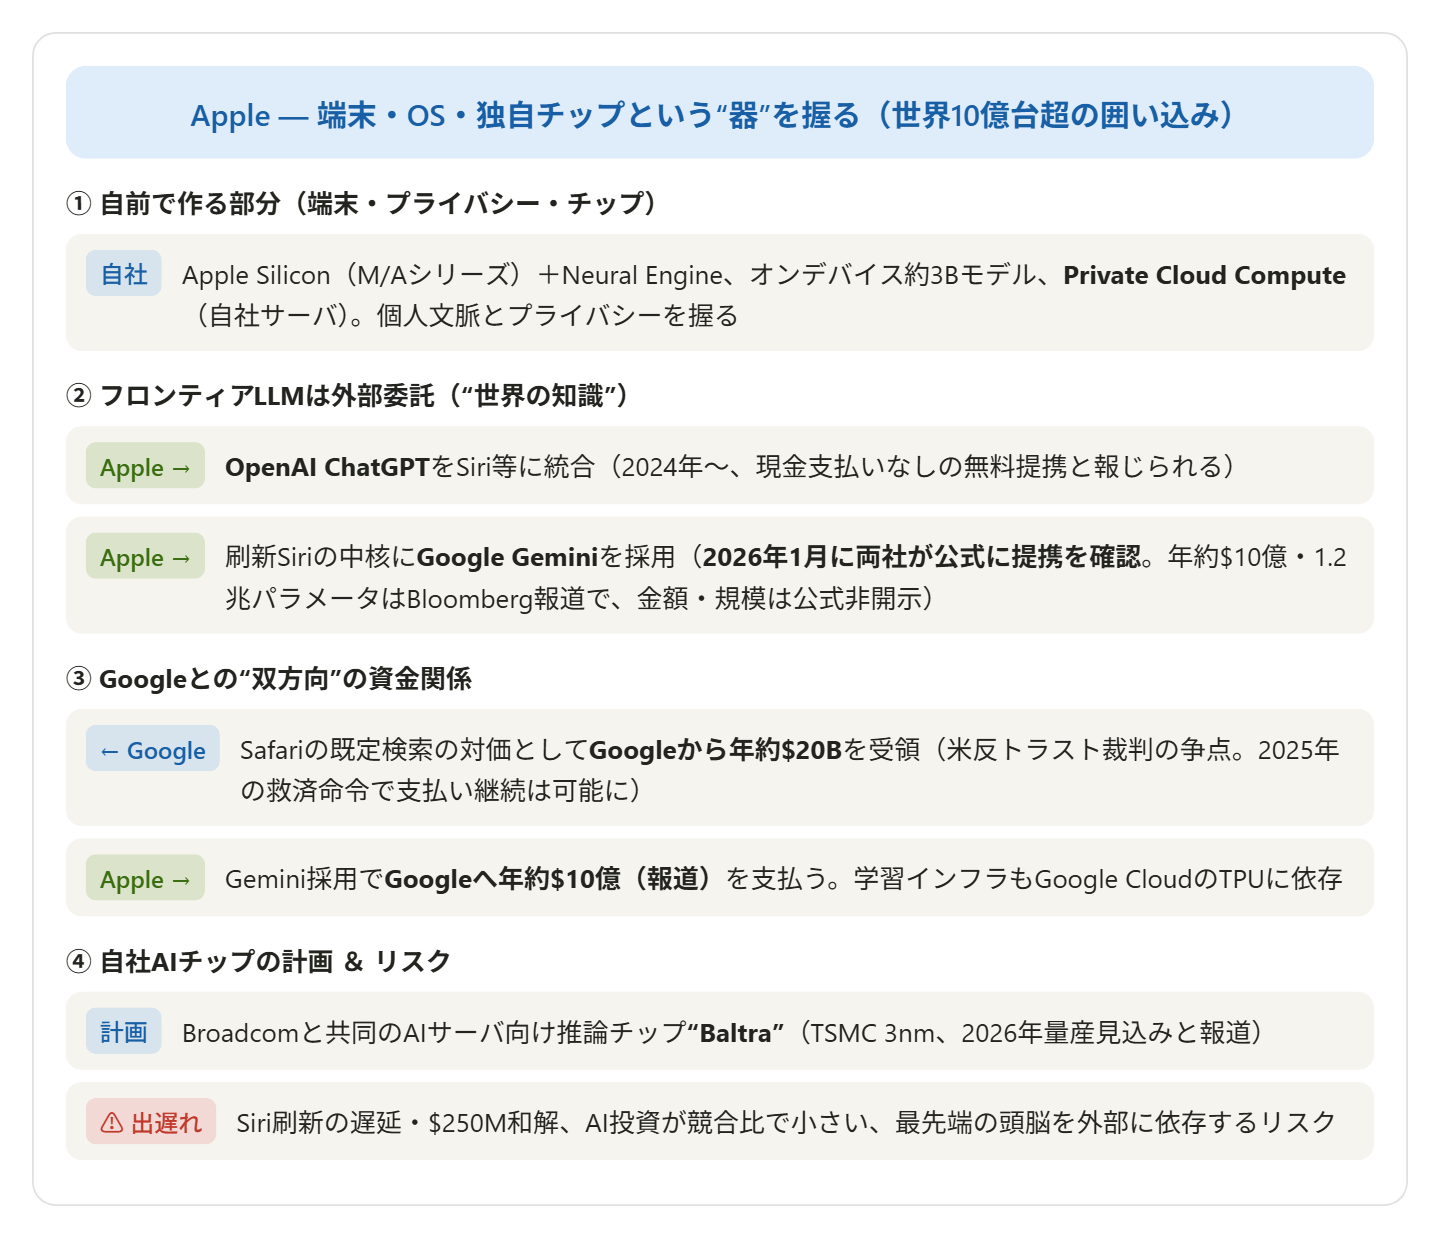
Task: Click the text Siri刷新の遅延・$250M和解
Action: pyautogui.click(x=397, y=1123)
